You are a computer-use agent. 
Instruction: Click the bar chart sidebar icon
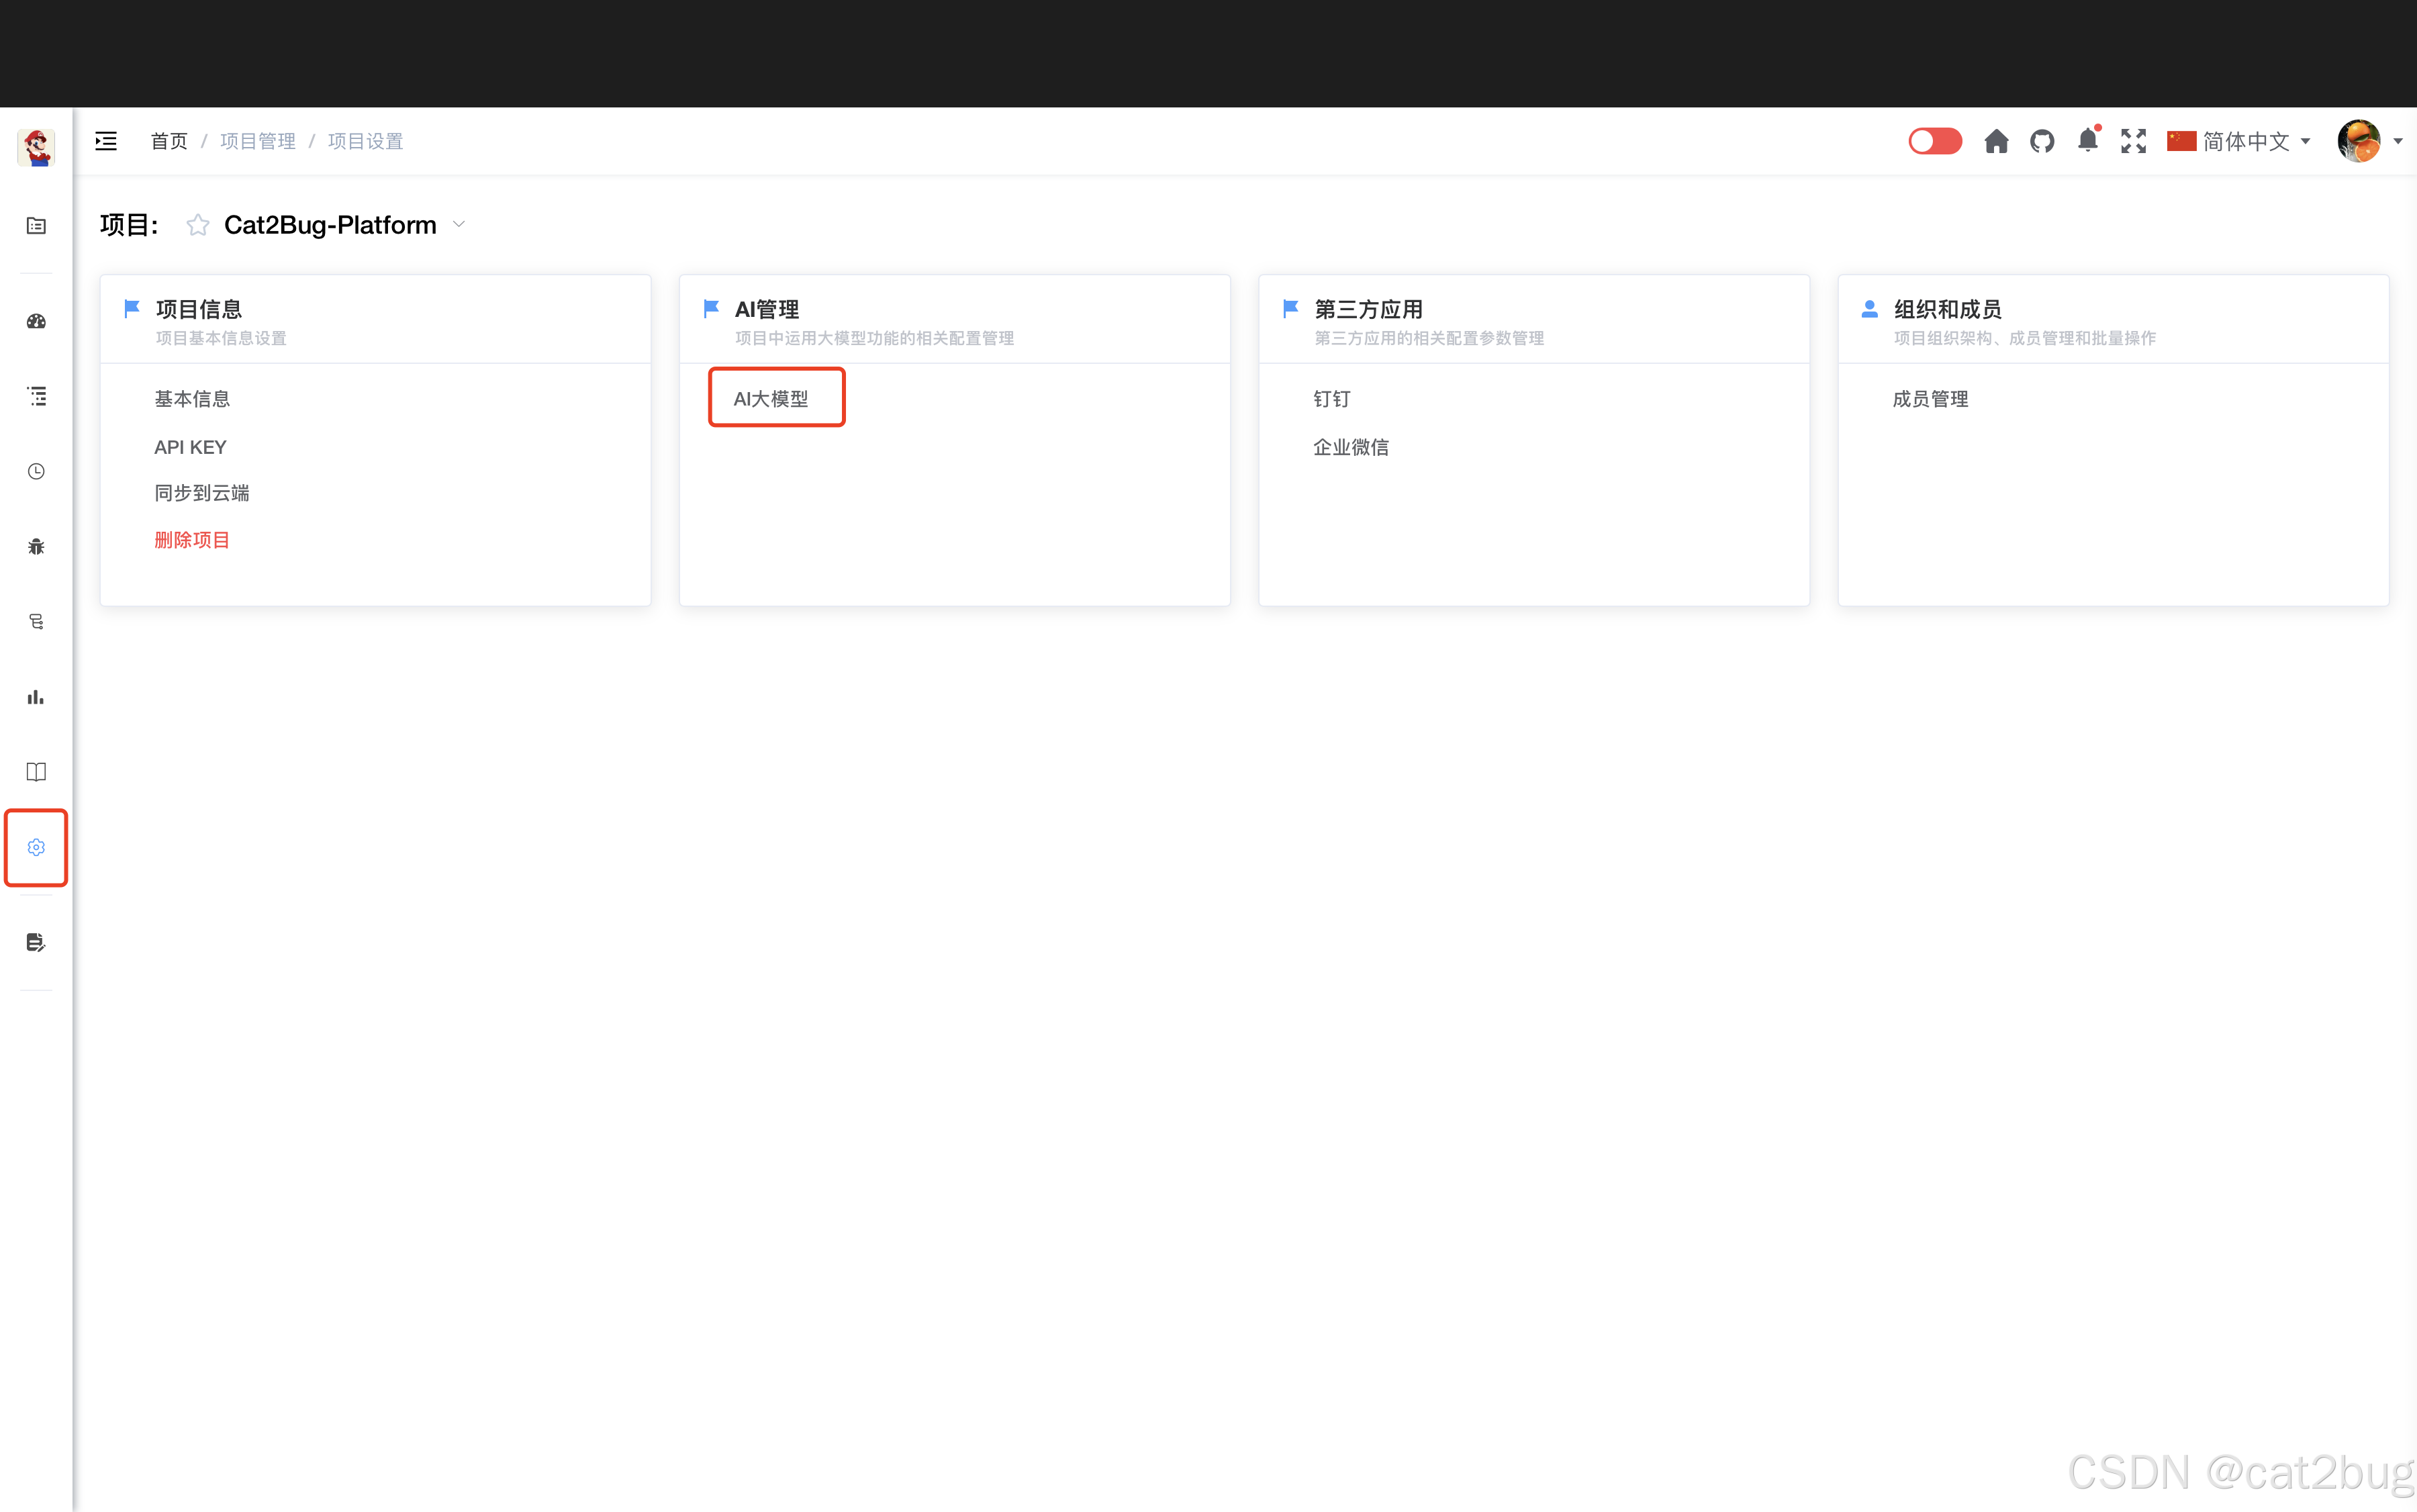pos(36,697)
